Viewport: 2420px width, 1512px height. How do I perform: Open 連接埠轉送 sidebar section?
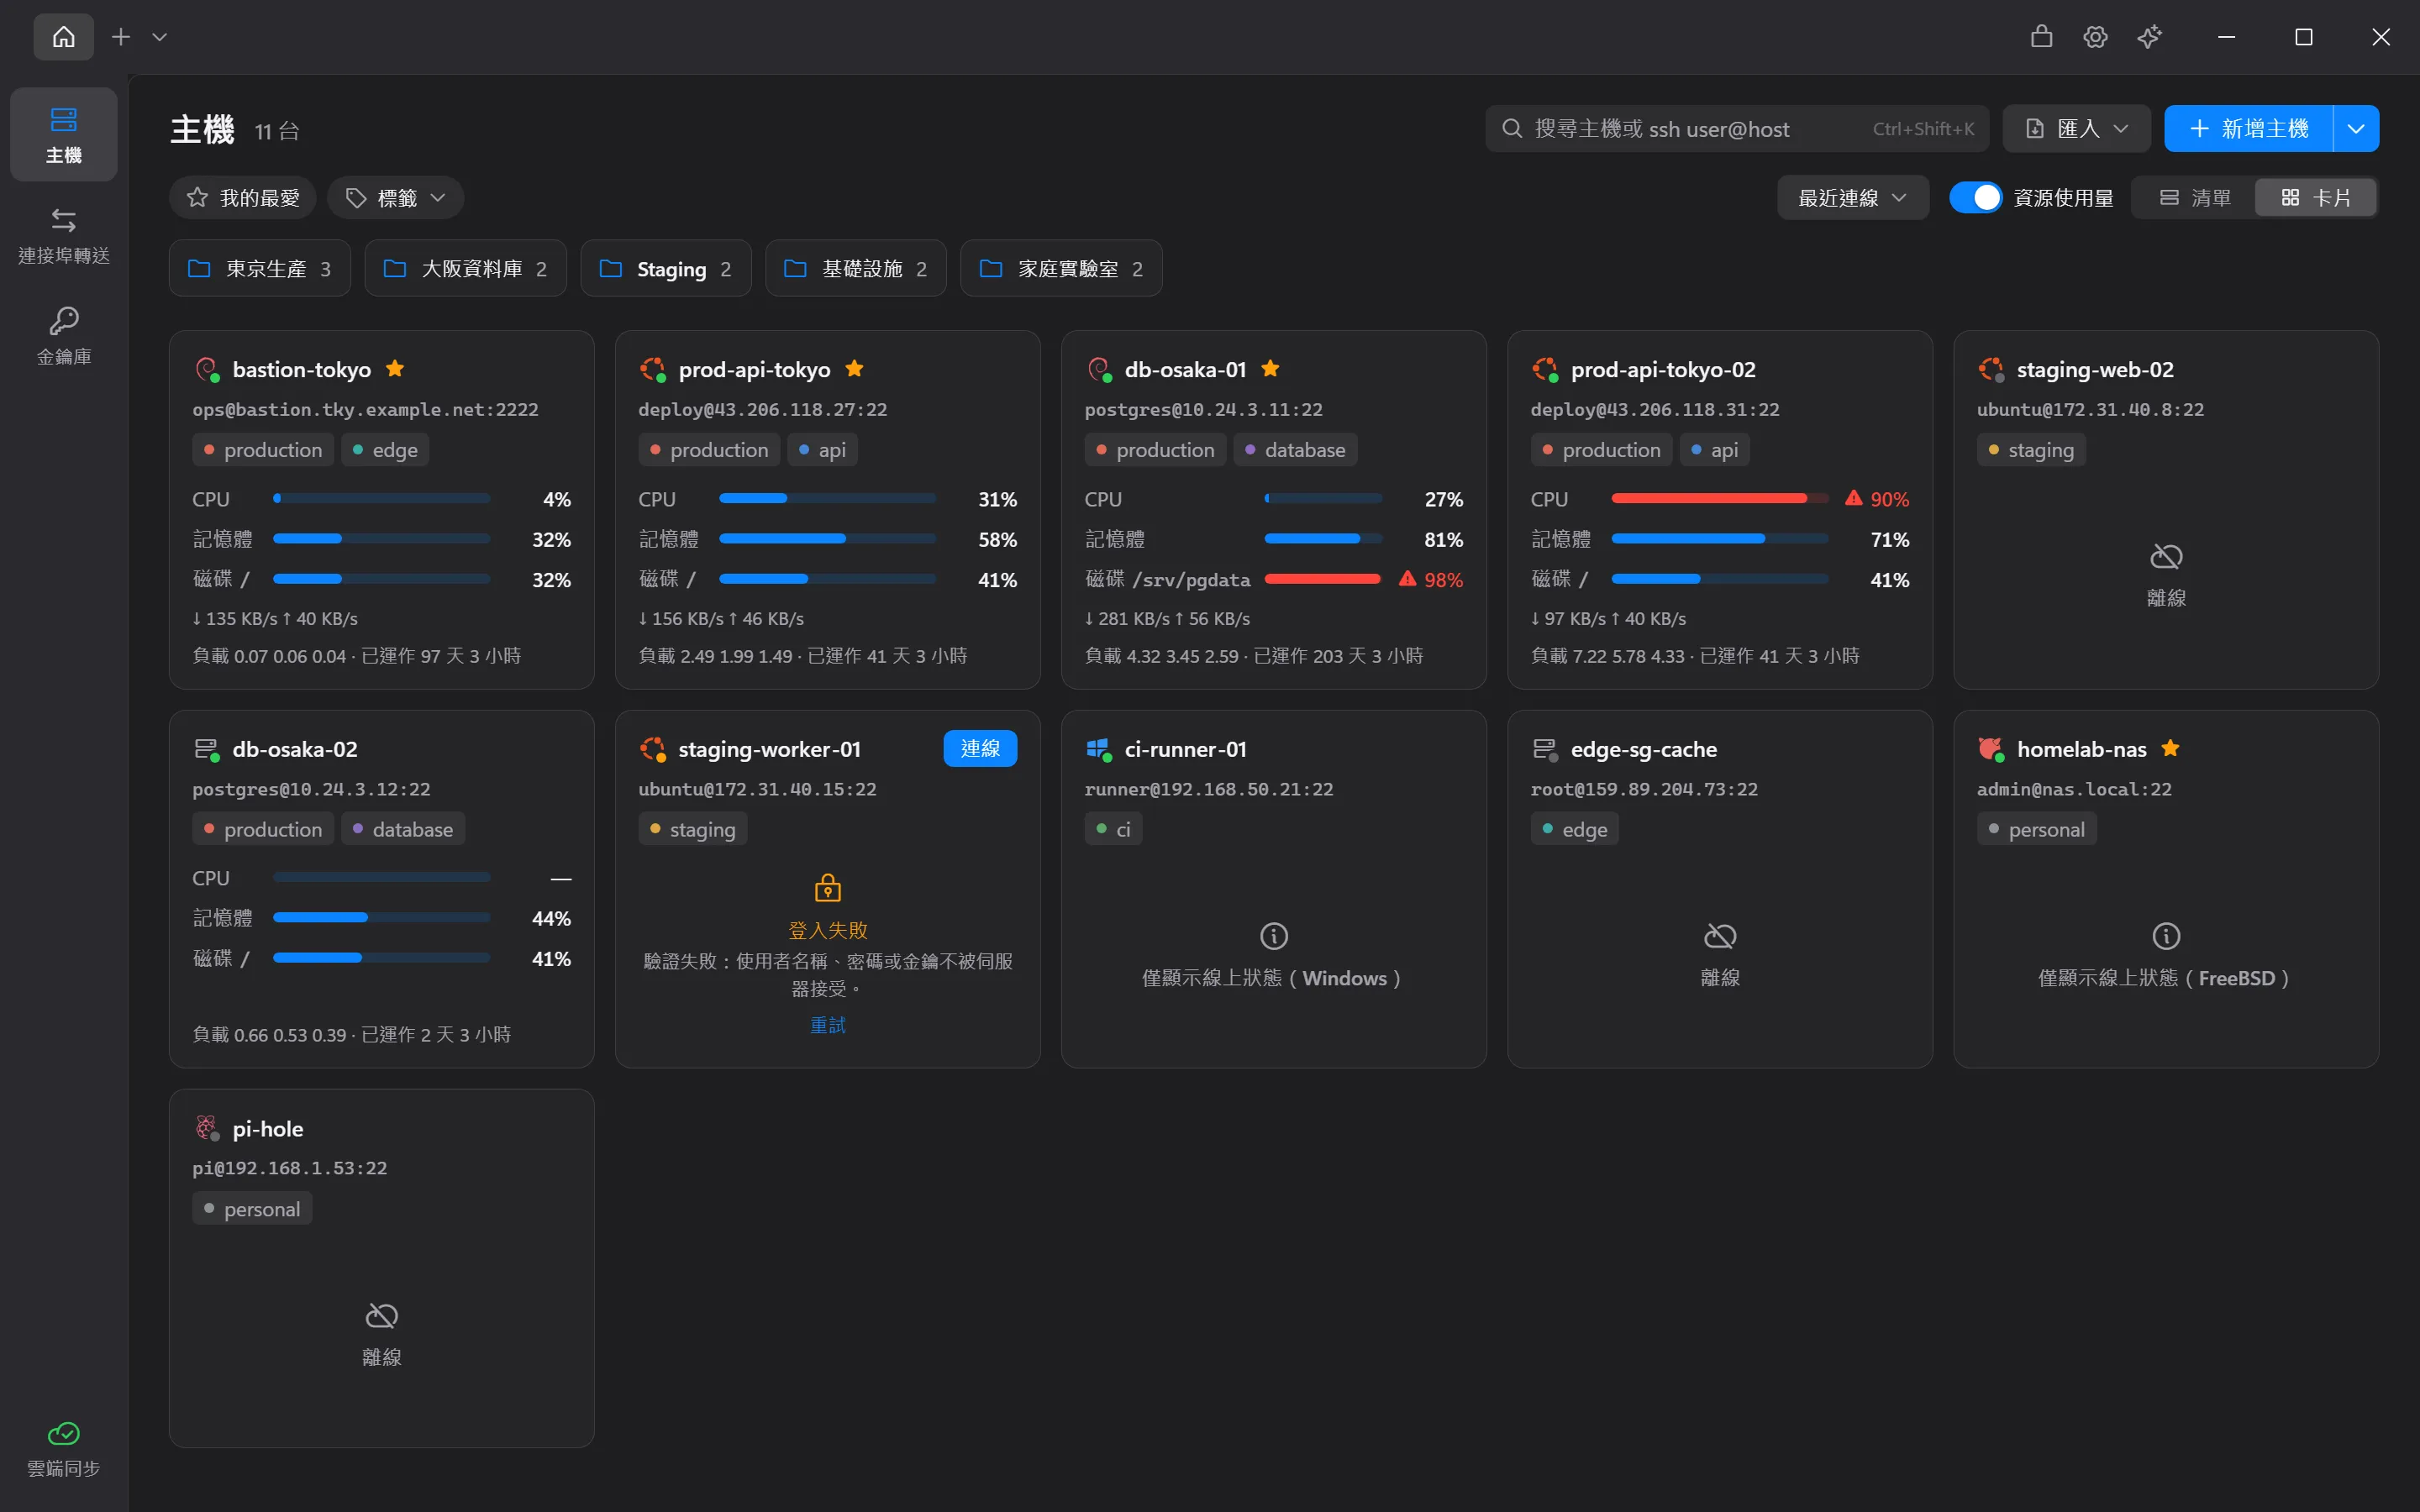(64, 236)
